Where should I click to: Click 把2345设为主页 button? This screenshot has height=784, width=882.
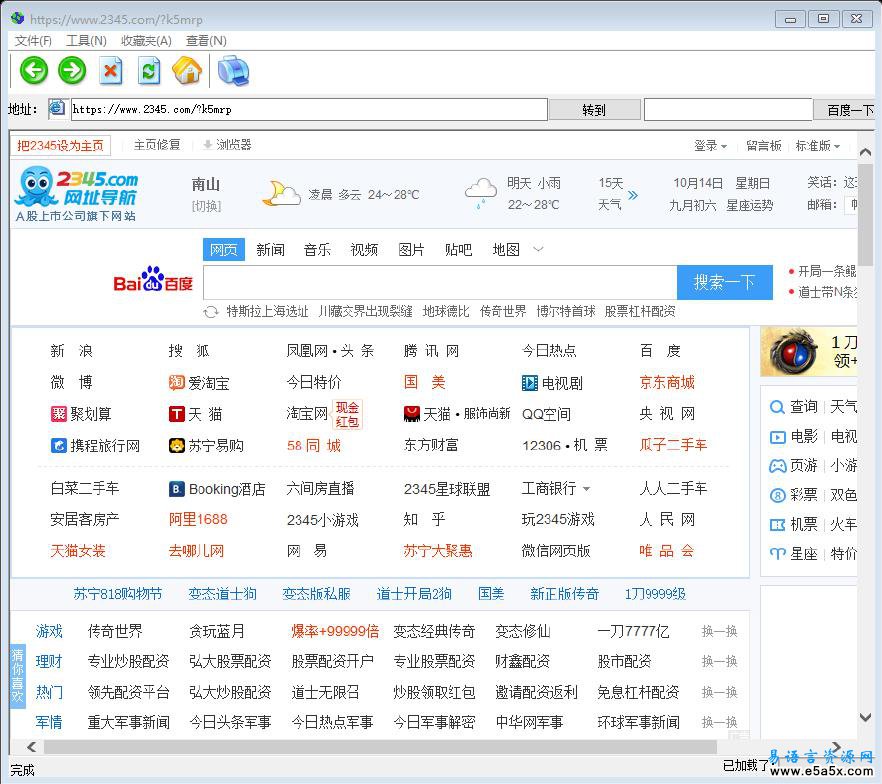60,146
